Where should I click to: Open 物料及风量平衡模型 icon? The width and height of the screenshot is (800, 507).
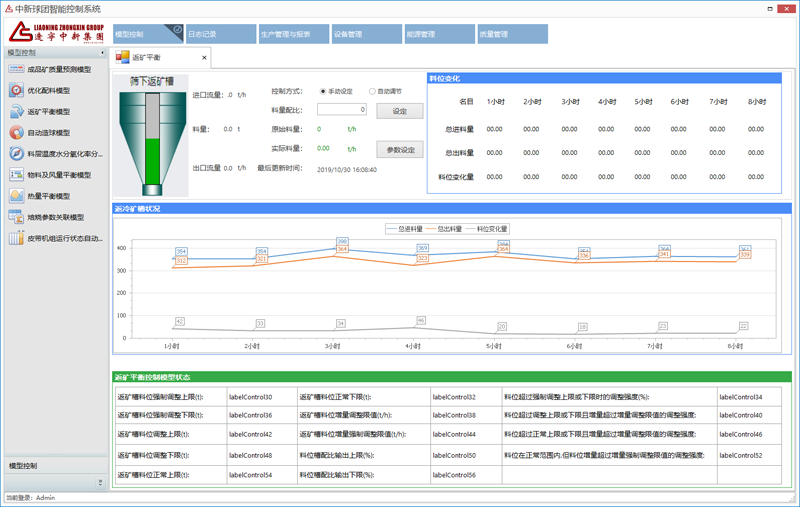pos(16,175)
